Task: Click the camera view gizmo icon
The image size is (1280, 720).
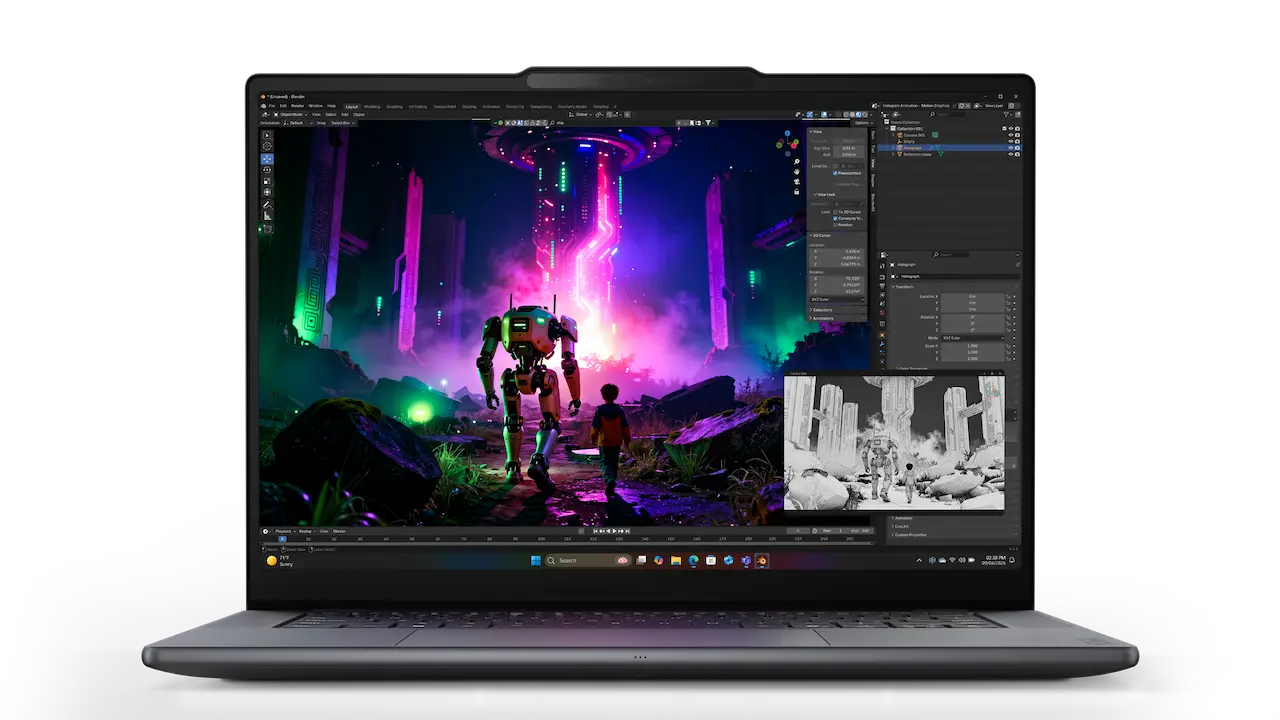Action: point(797,182)
